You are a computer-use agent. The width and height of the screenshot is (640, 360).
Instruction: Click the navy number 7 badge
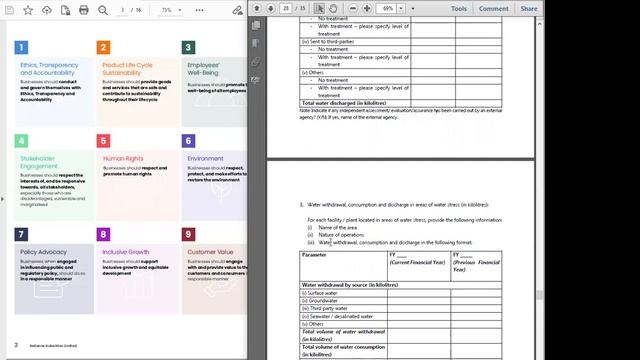(x=21, y=234)
